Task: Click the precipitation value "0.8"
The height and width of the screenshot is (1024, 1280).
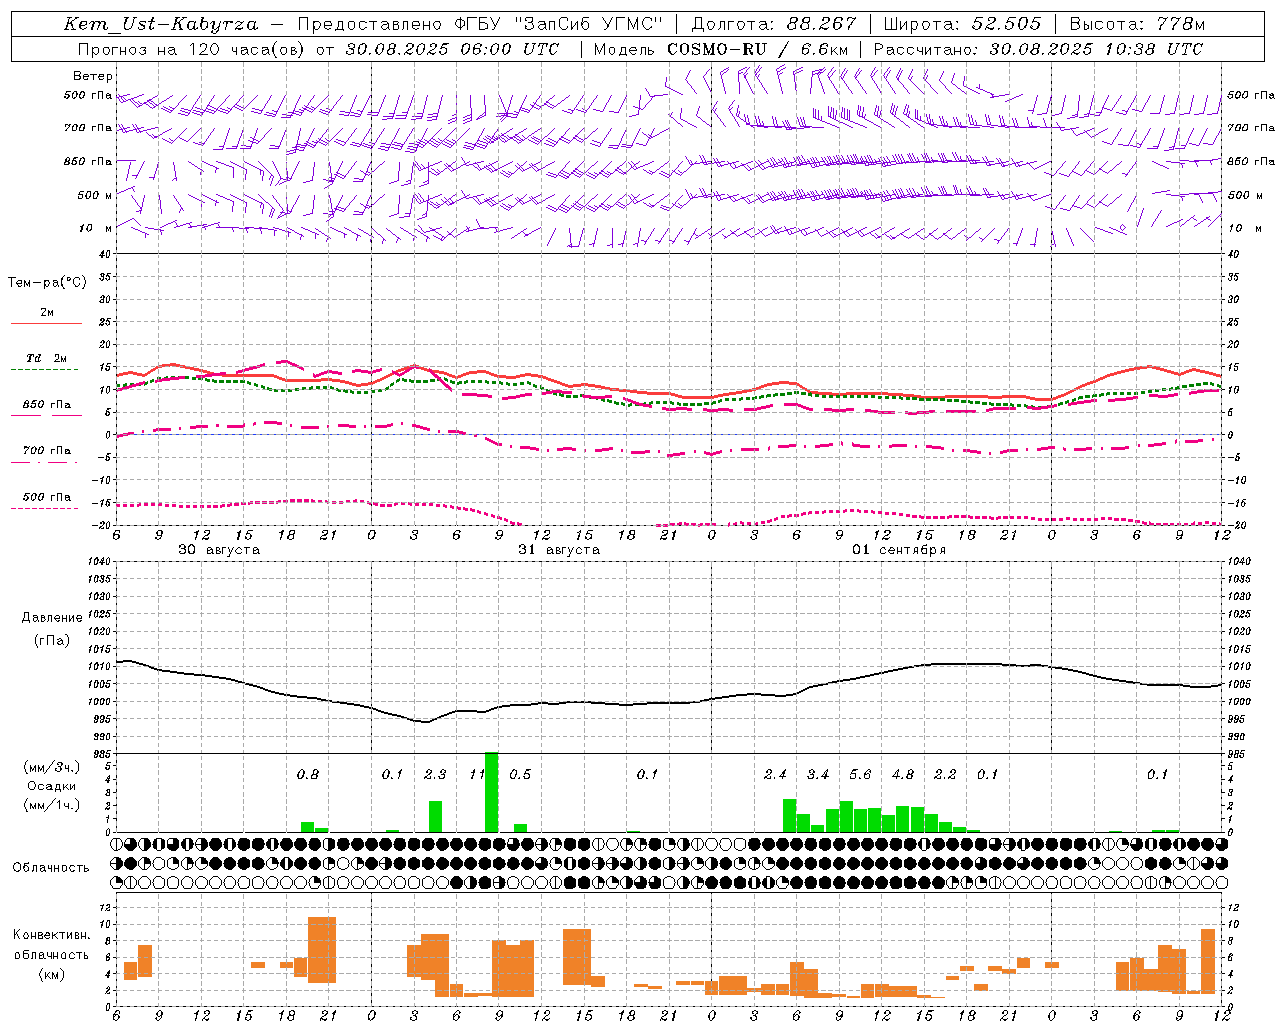Action: [308, 775]
